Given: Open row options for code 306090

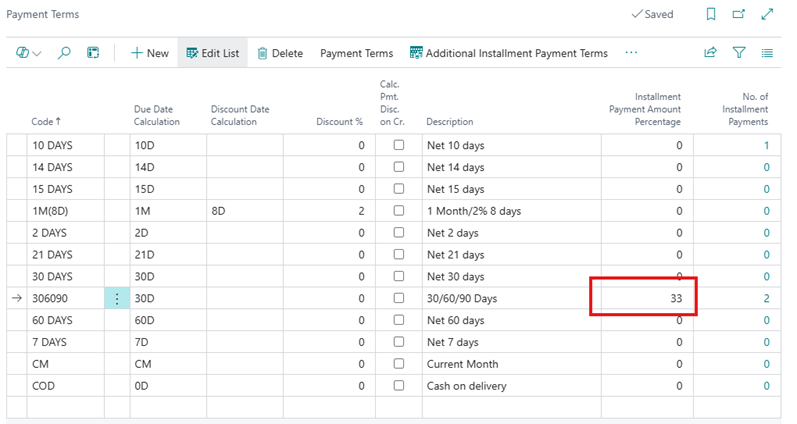Looking at the screenshot, I should pyautogui.click(x=117, y=298).
